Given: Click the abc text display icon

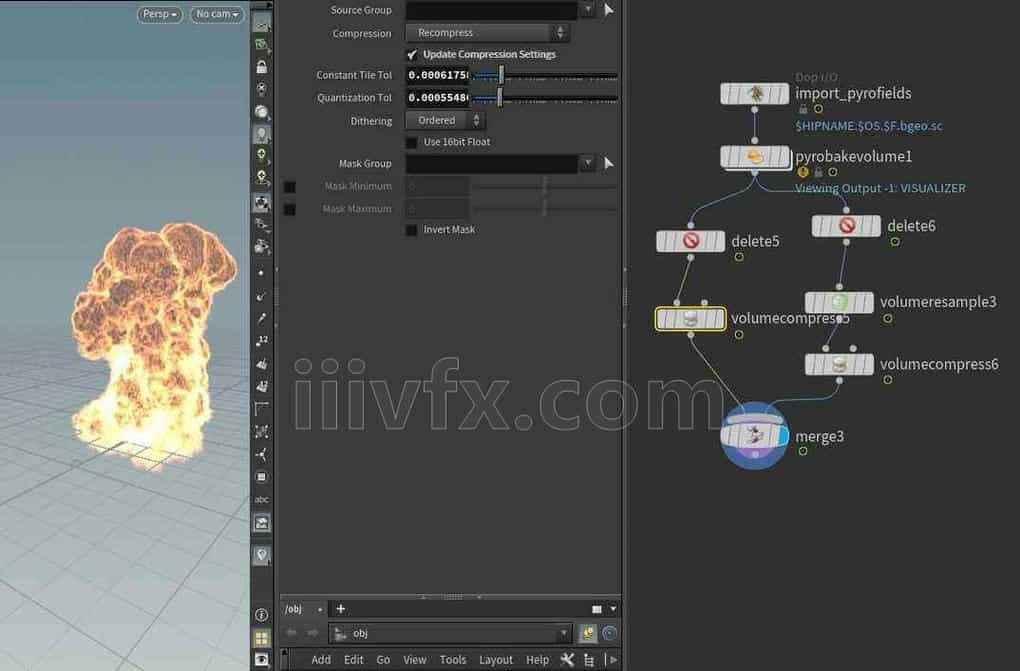Looking at the screenshot, I should 262,500.
